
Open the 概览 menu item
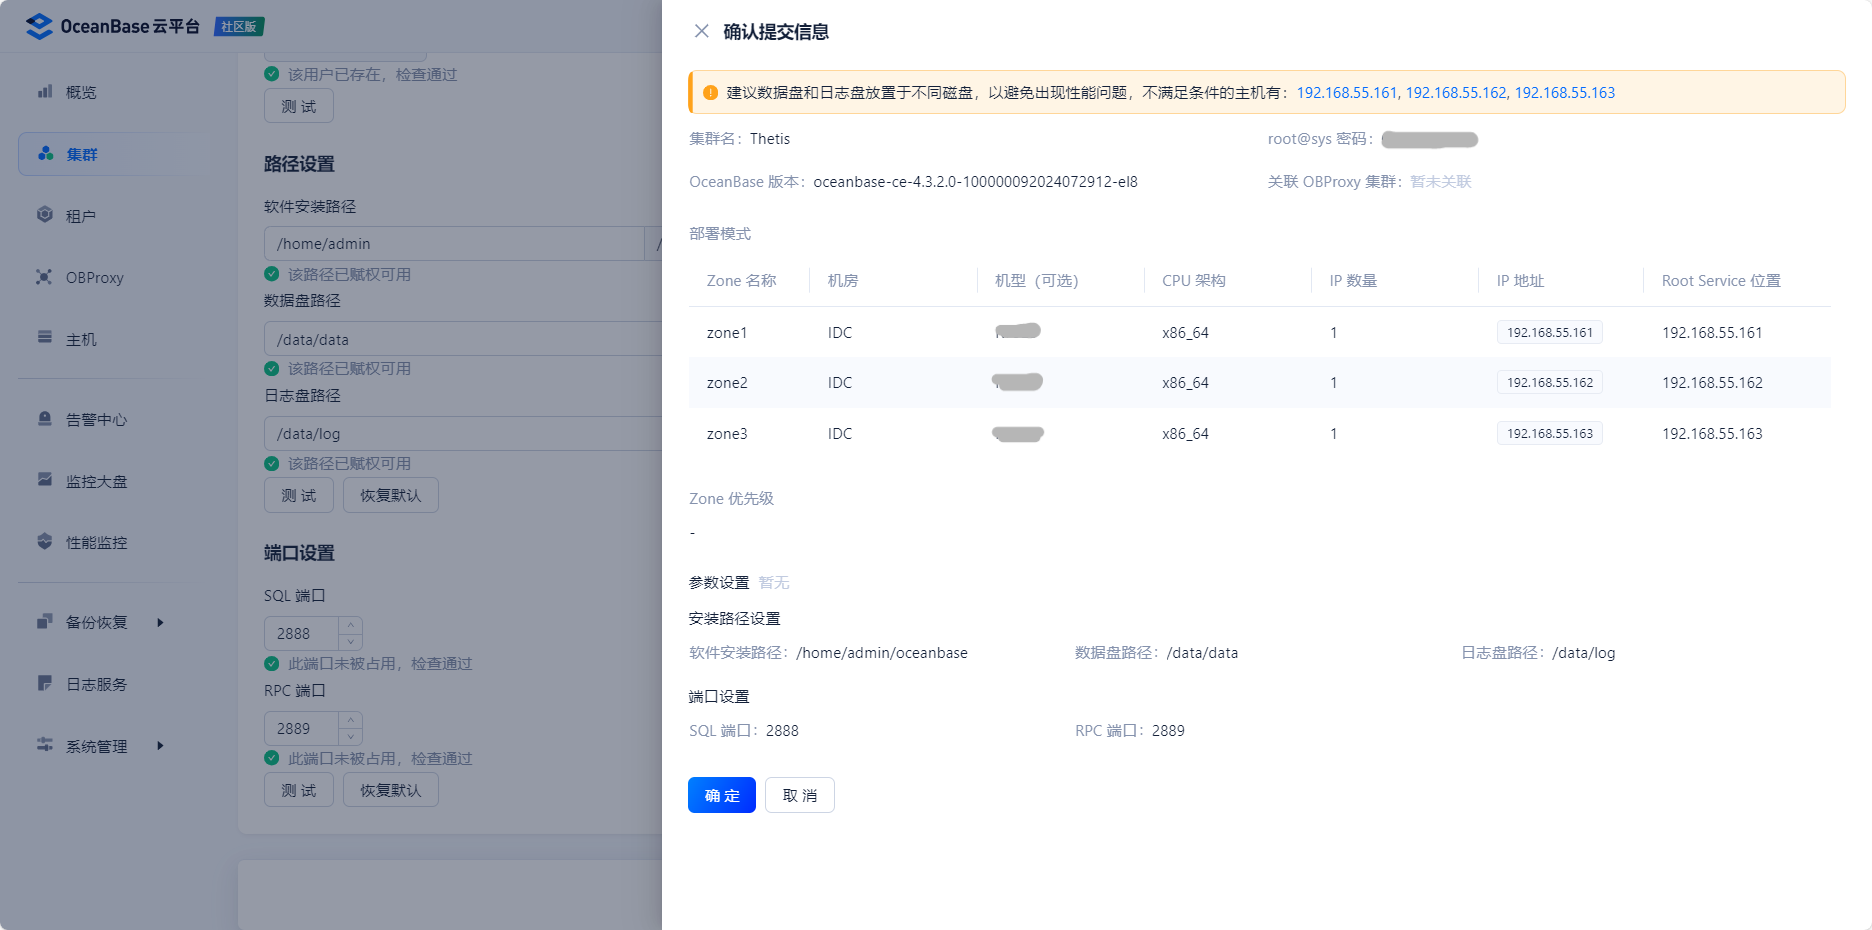click(81, 92)
